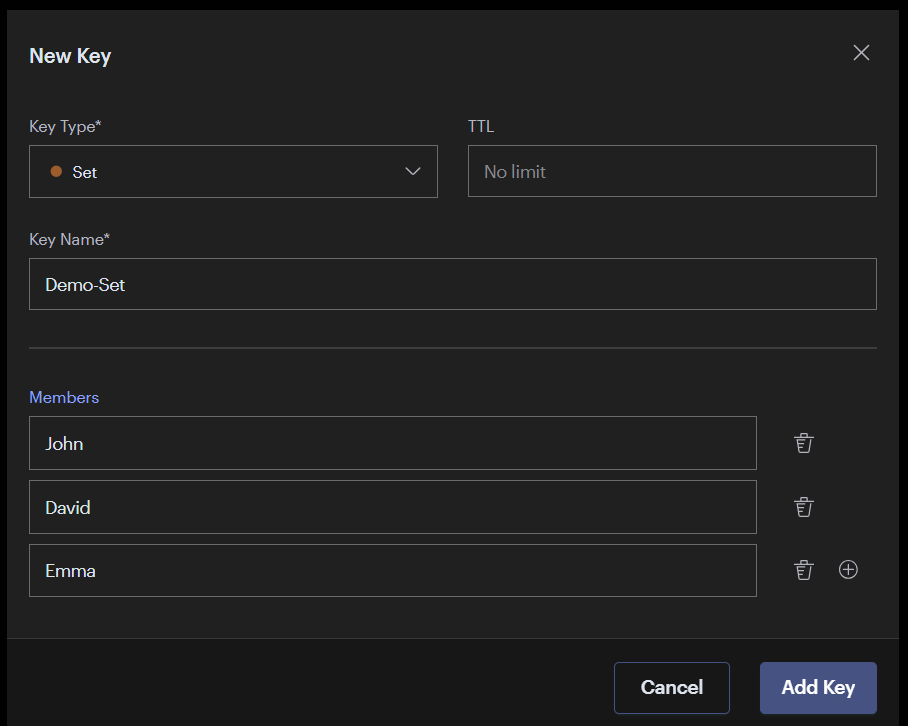Click the orange Set type indicator dot
The image size is (908, 726).
(x=55, y=172)
